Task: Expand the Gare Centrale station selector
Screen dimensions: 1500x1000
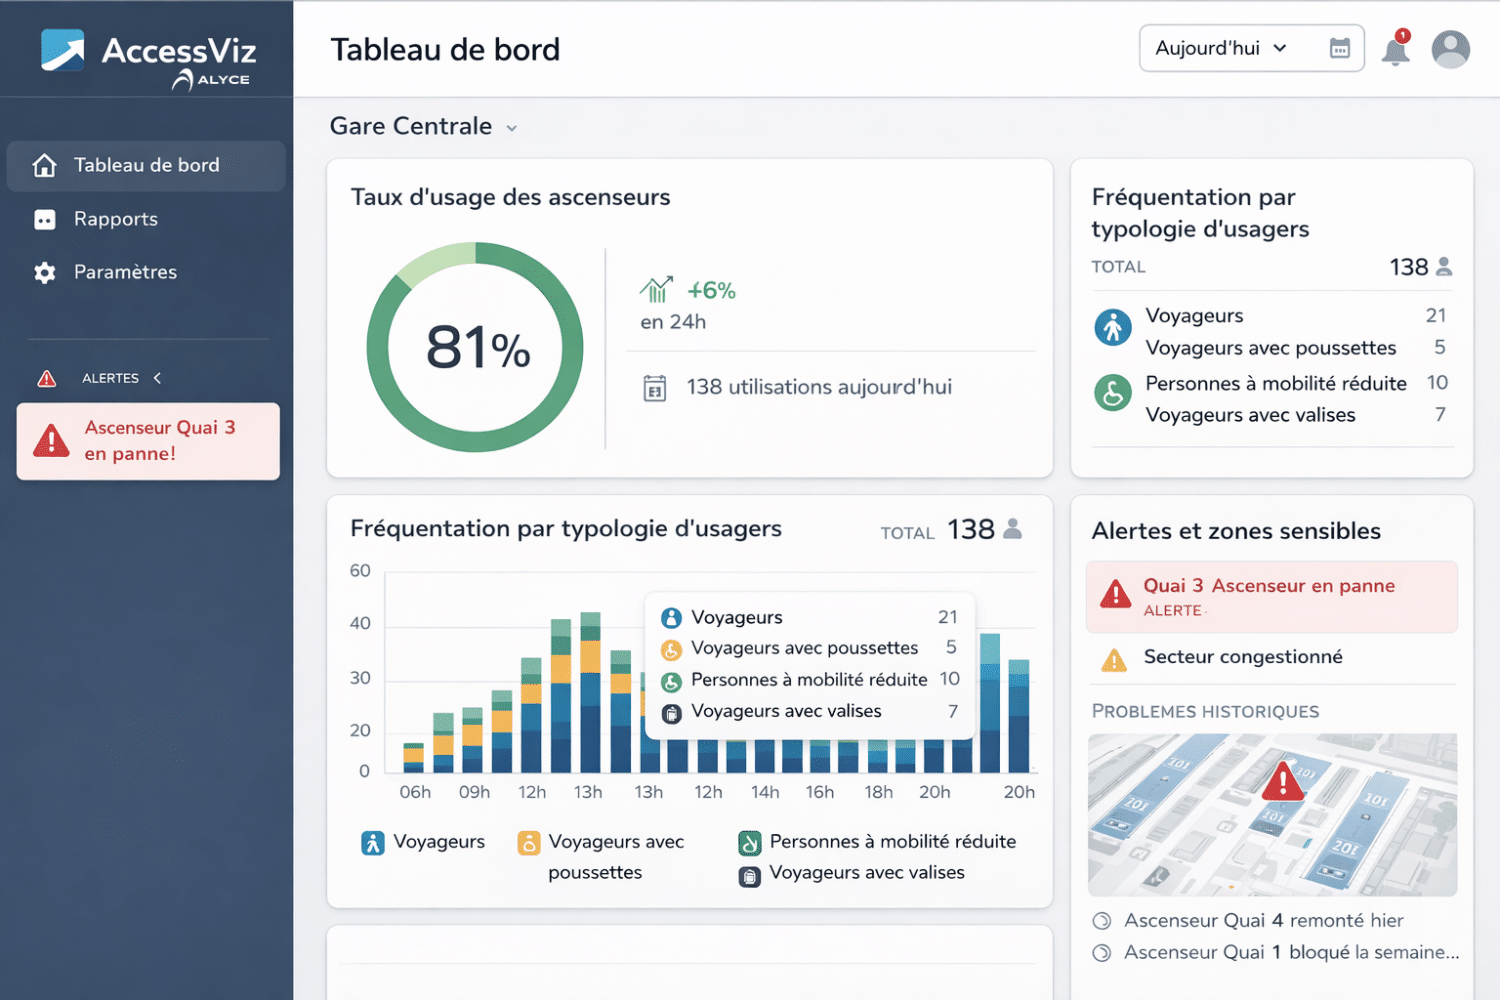Action: 424,127
